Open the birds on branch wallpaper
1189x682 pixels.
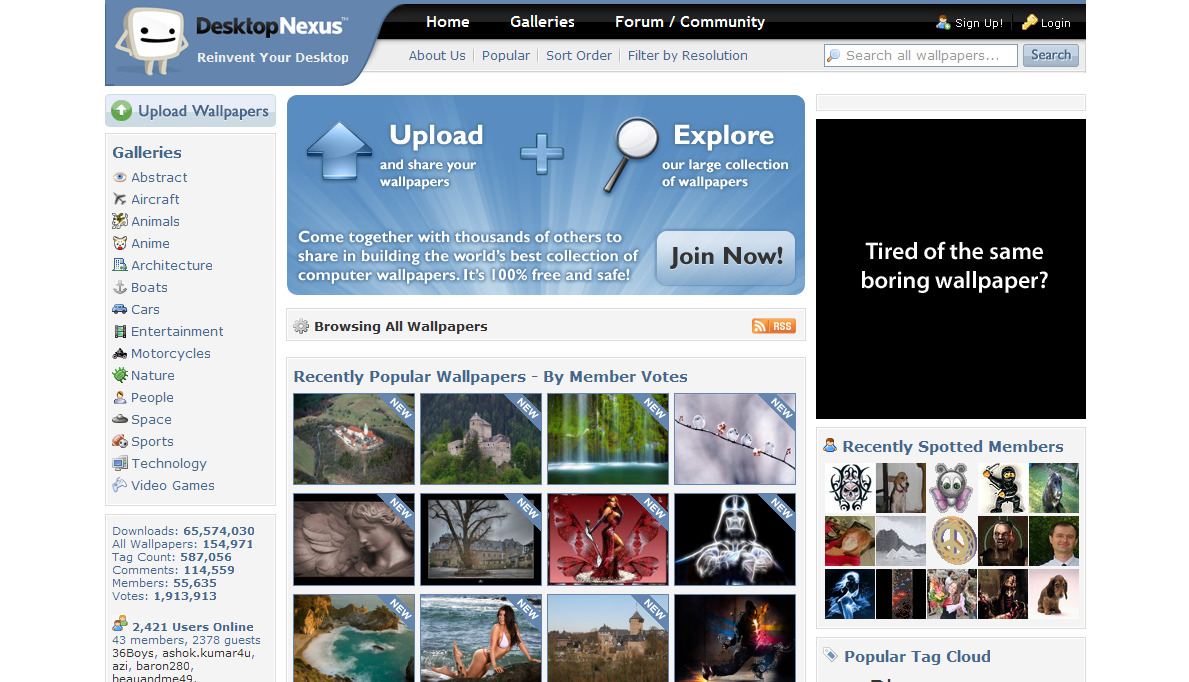coord(735,438)
